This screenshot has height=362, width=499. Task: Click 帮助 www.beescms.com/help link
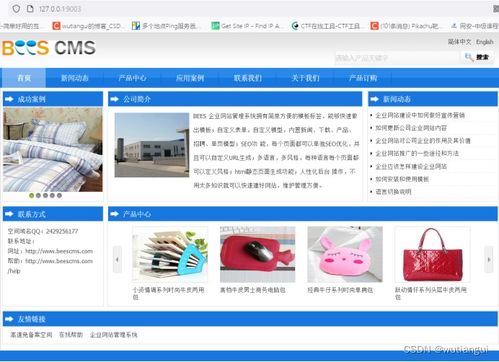[59, 261]
